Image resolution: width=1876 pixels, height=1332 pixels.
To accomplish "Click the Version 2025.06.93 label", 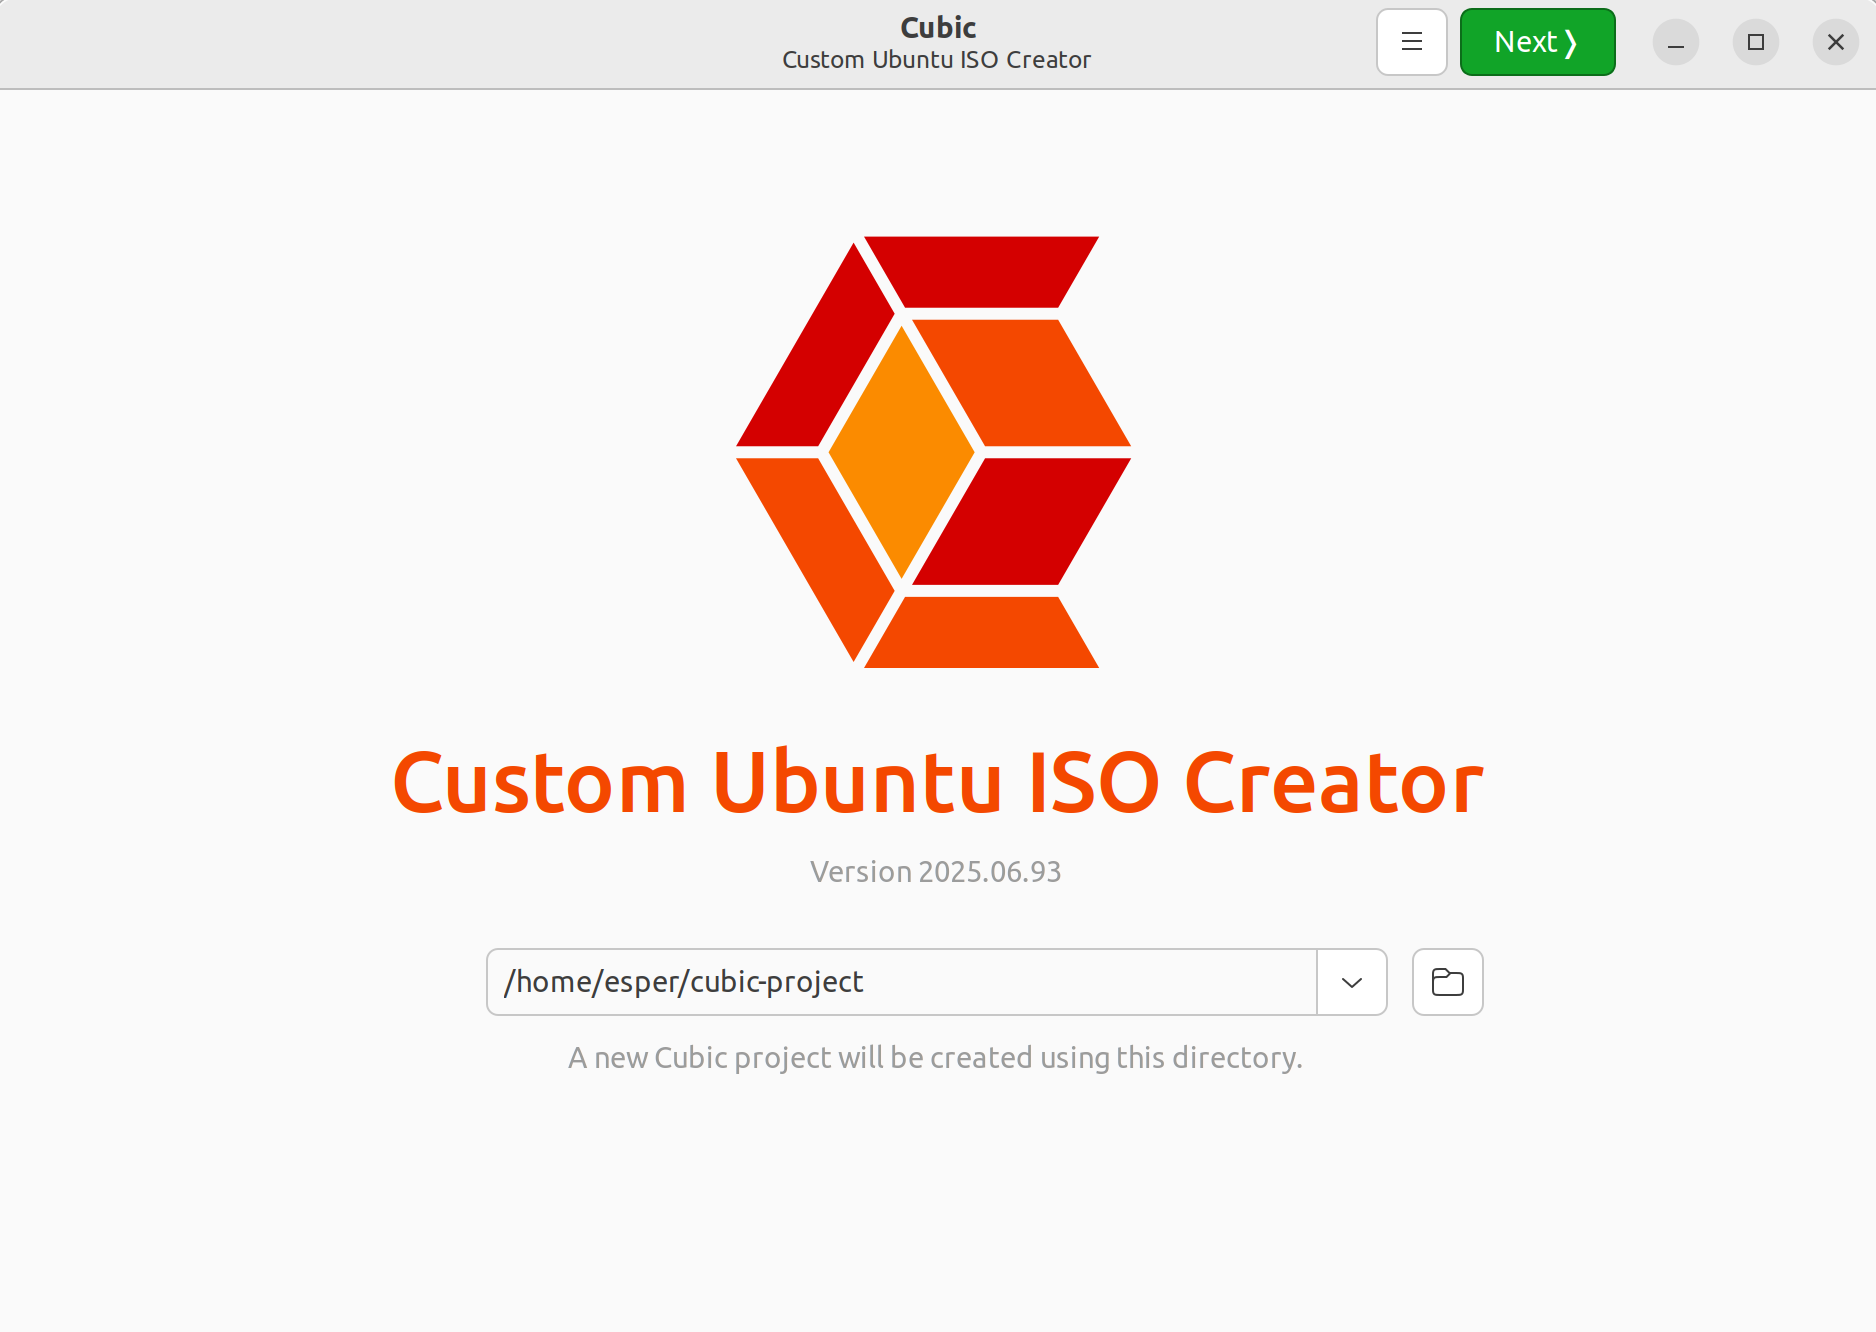I will (x=936, y=871).
